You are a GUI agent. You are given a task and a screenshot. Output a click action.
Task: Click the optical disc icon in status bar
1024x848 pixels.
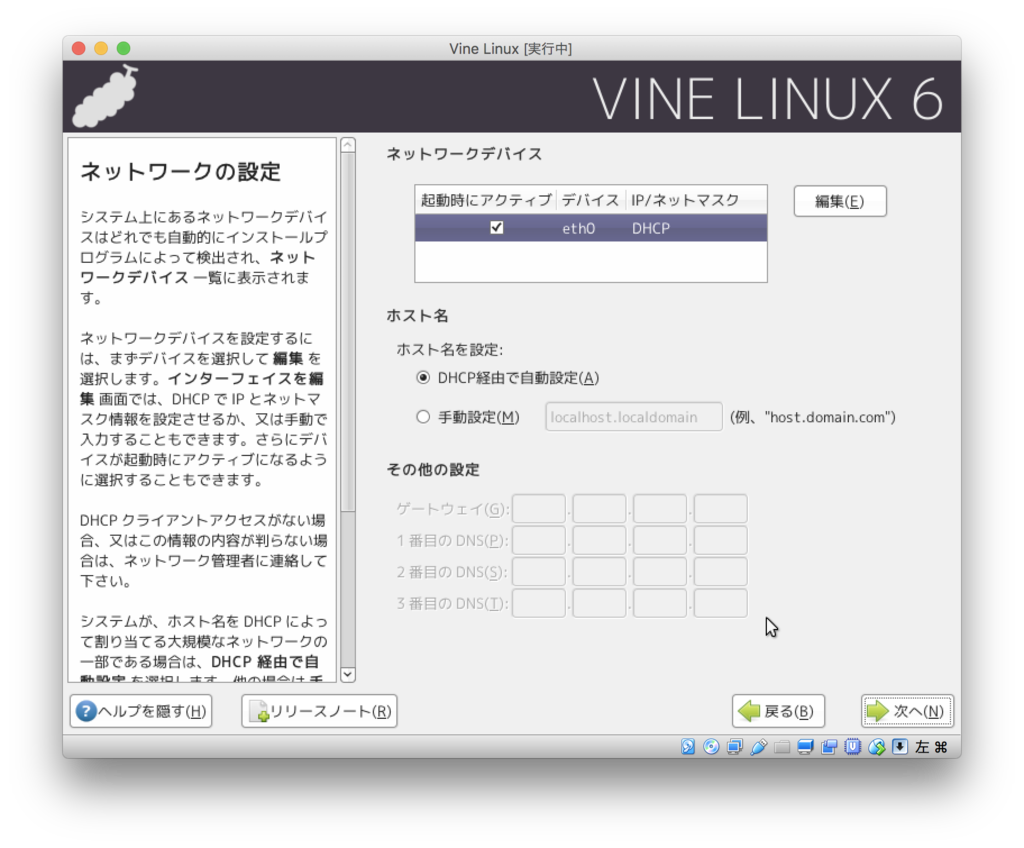[711, 747]
